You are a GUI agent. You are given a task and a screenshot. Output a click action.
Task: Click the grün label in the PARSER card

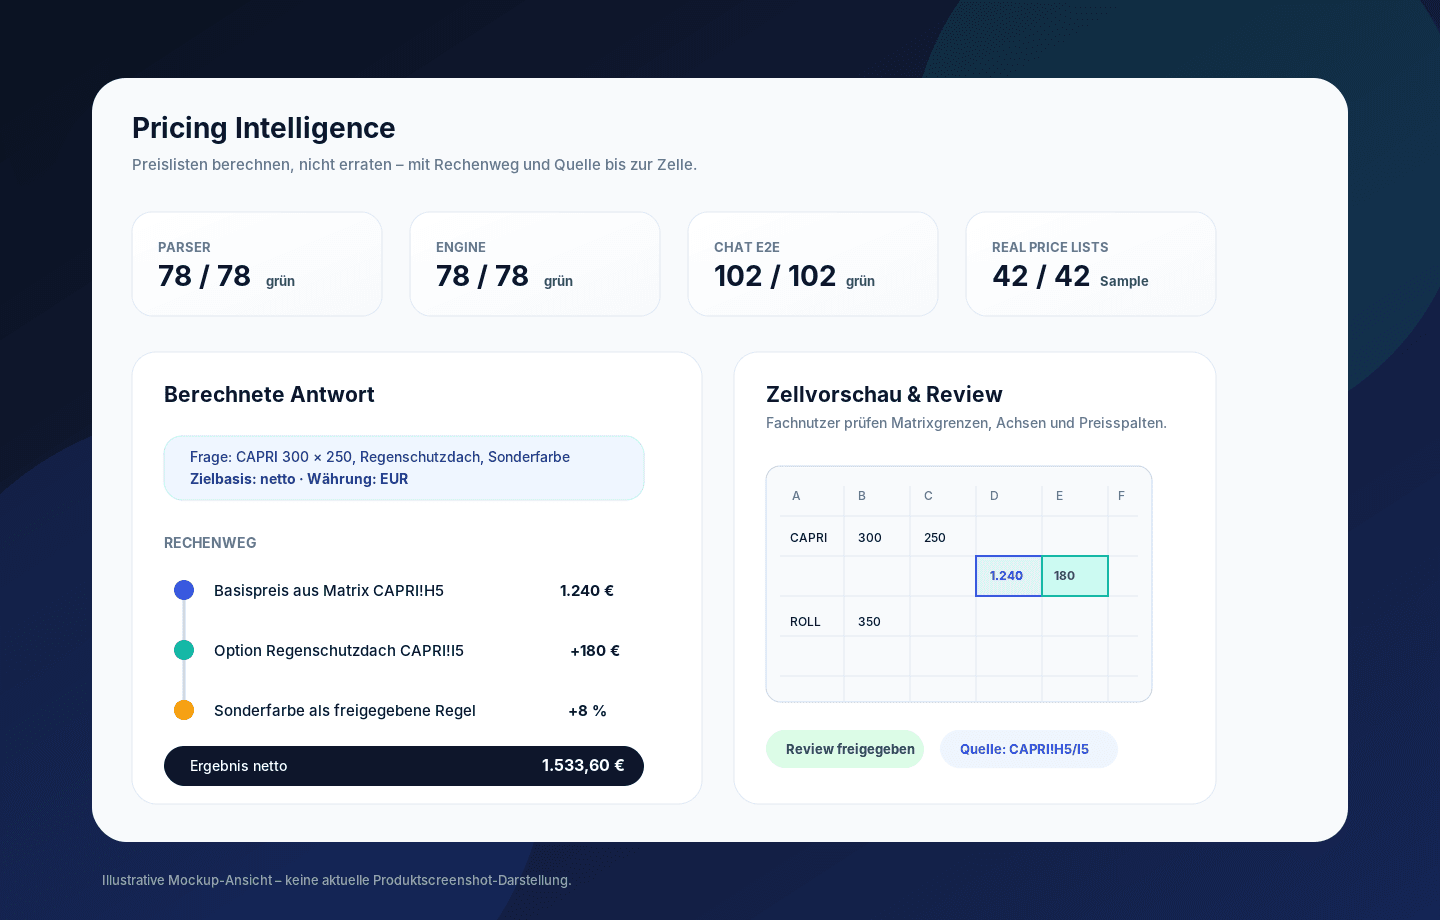[280, 281]
